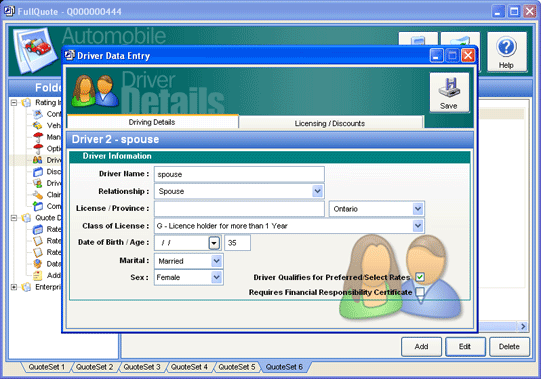The width and height of the screenshot is (541, 379).
Task: Collapse the Rating tree node
Action: point(14,103)
